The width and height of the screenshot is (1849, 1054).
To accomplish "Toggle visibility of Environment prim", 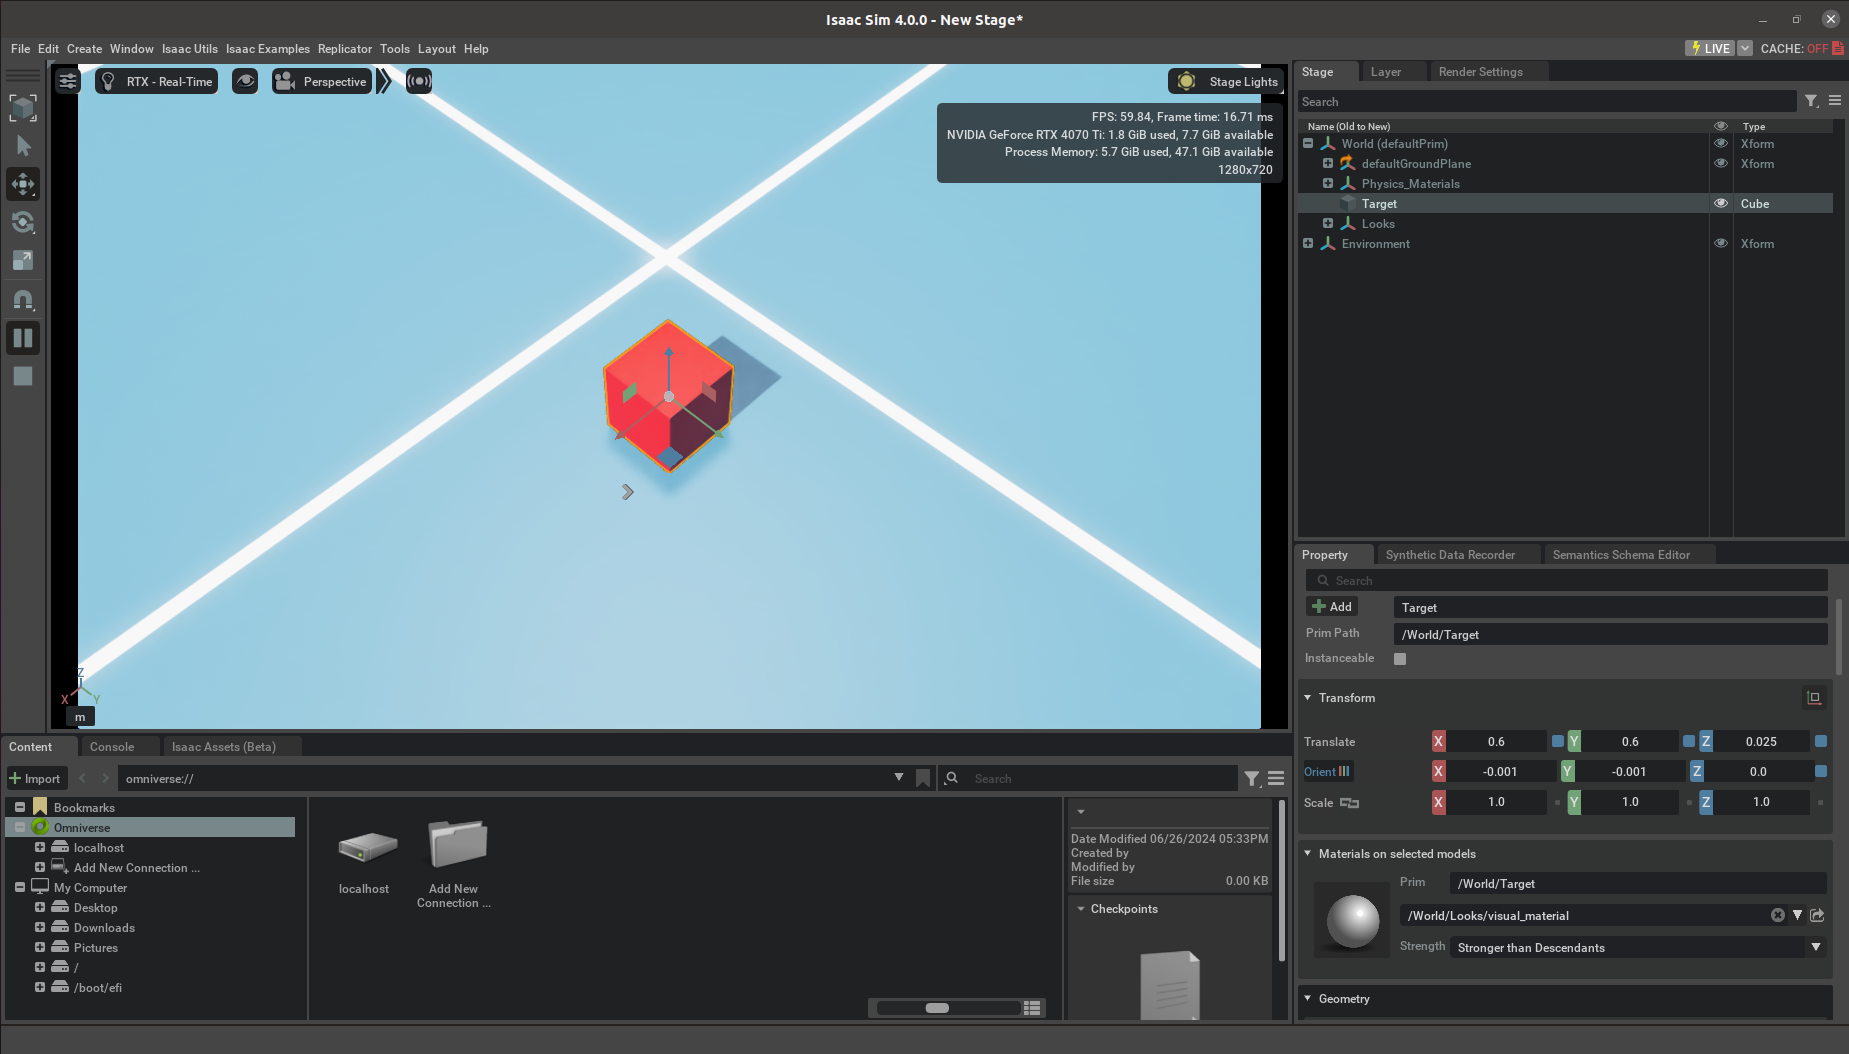I will [1721, 243].
